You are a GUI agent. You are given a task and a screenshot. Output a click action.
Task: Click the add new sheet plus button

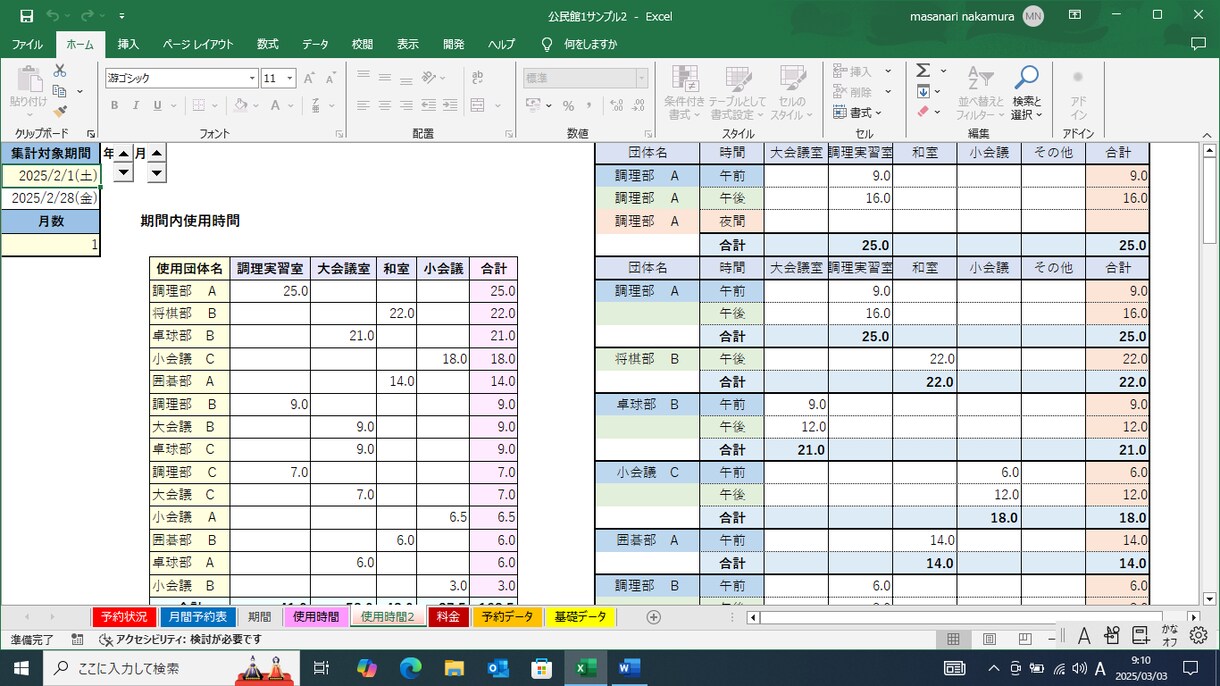654,617
